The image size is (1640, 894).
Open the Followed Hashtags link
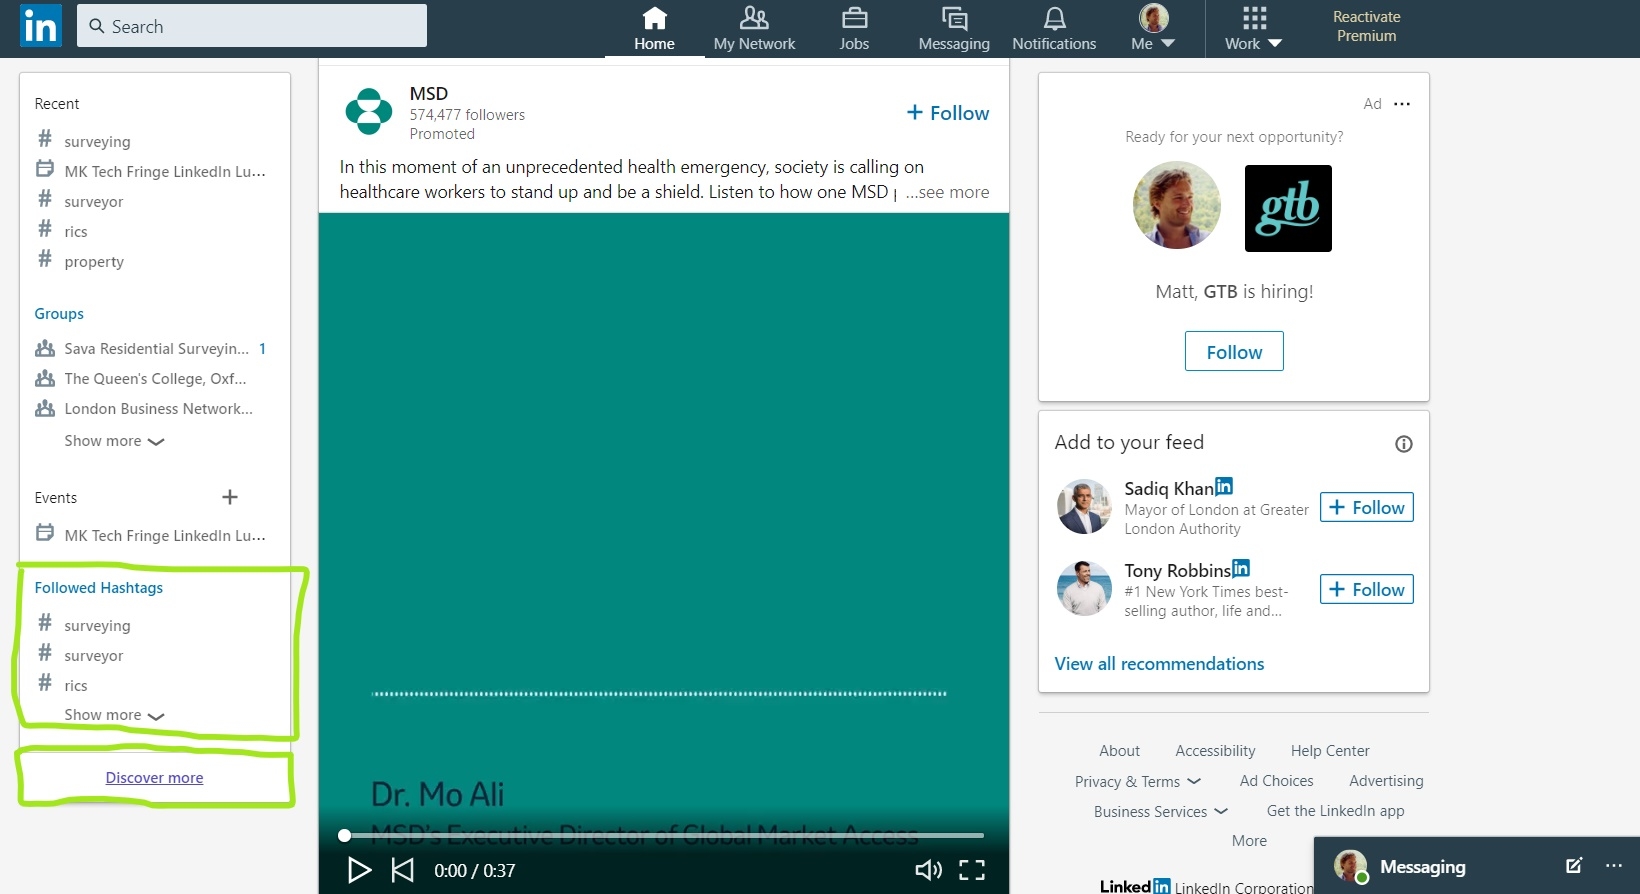(99, 588)
